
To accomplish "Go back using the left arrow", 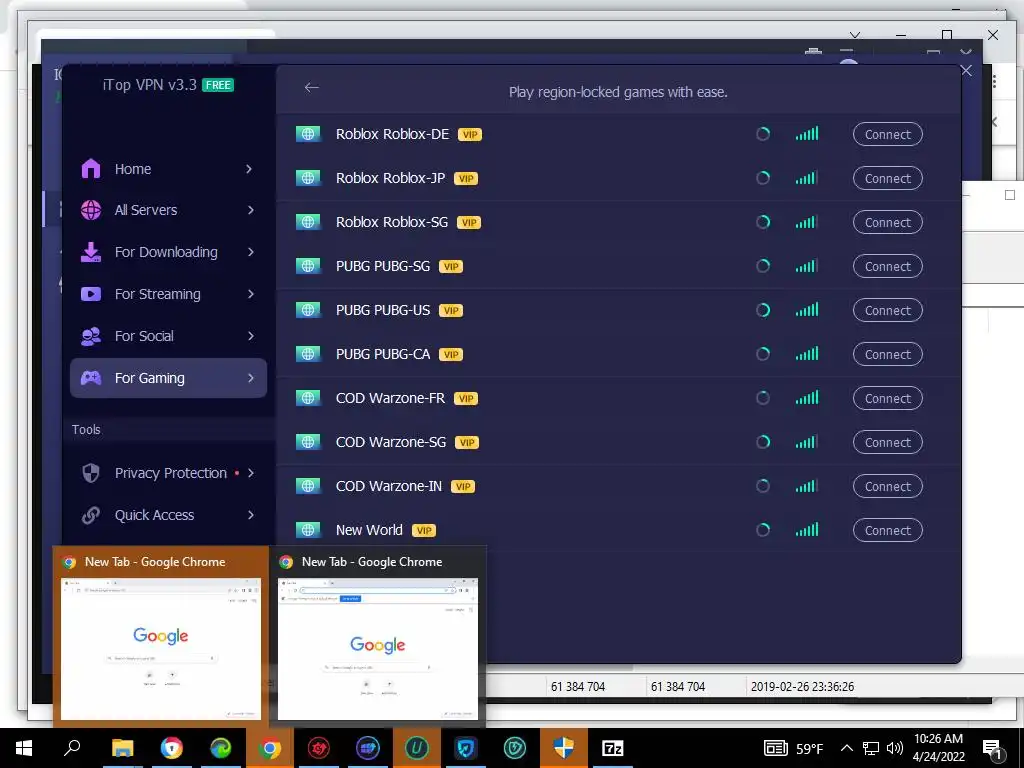I will point(312,88).
